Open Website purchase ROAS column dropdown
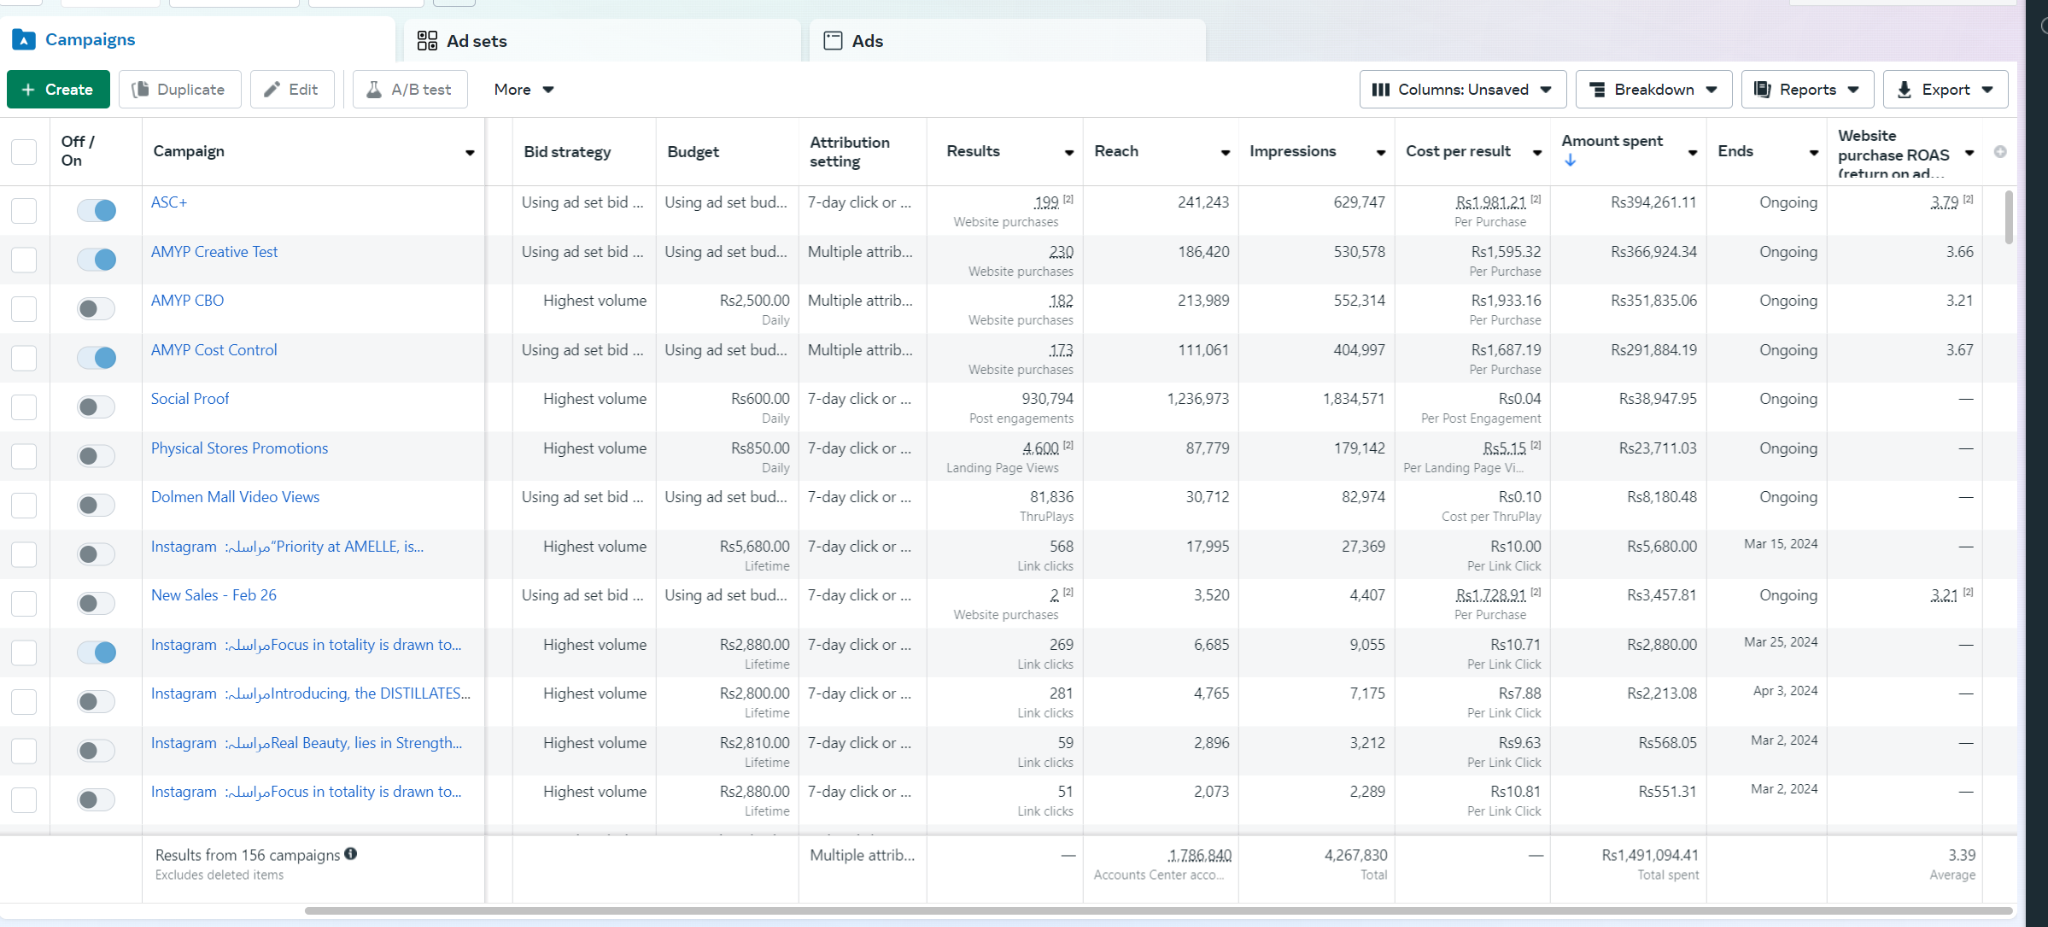Image resolution: width=2048 pixels, height=927 pixels. click(1969, 152)
